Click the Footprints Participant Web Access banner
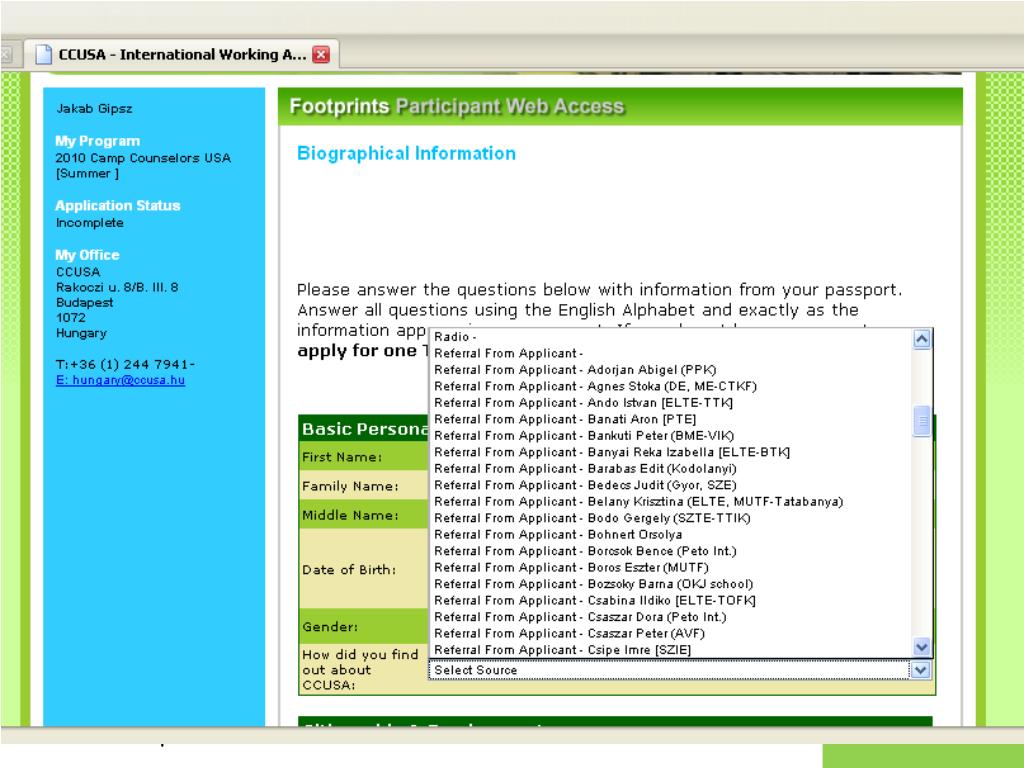This screenshot has height=768, width=1024. 620,106
